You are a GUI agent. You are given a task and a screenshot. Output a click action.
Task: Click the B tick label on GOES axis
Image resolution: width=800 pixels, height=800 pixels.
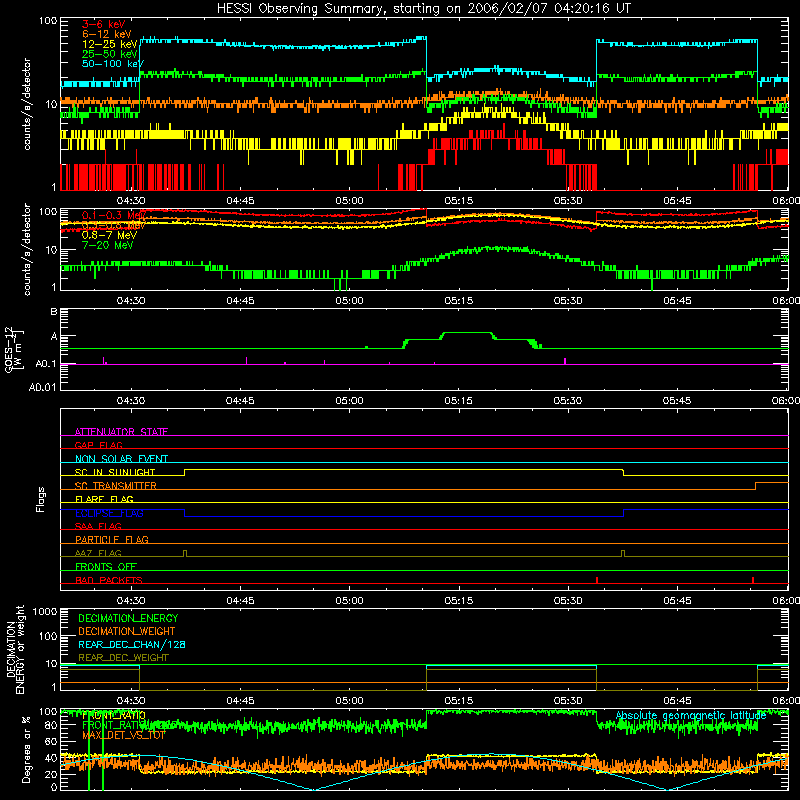[x=54, y=312]
